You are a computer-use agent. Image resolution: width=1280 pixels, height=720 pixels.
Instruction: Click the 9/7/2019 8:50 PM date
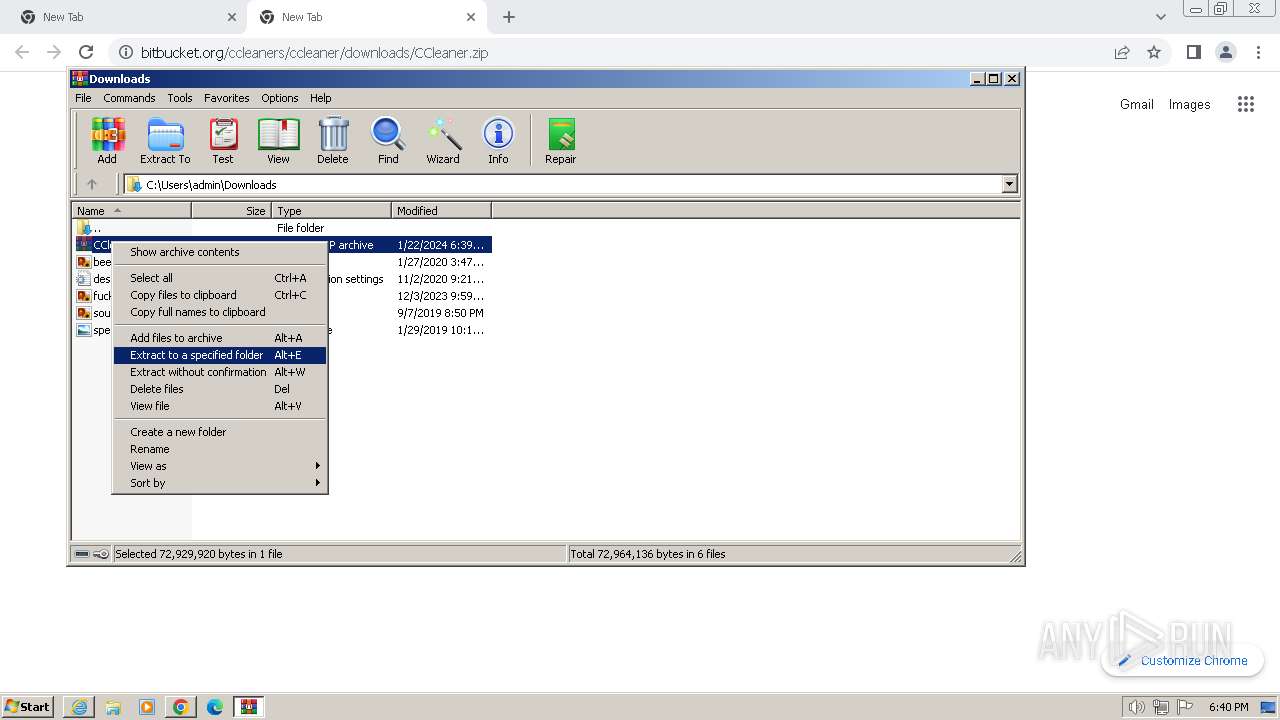pyautogui.click(x=440, y=313)
